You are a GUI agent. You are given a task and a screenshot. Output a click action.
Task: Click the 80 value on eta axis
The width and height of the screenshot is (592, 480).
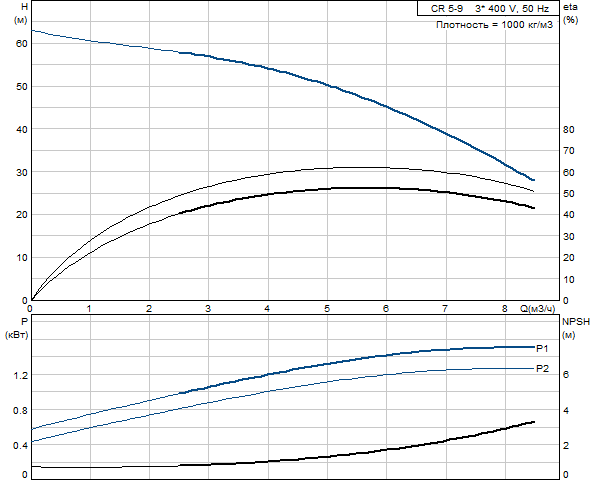pos(569,130)
